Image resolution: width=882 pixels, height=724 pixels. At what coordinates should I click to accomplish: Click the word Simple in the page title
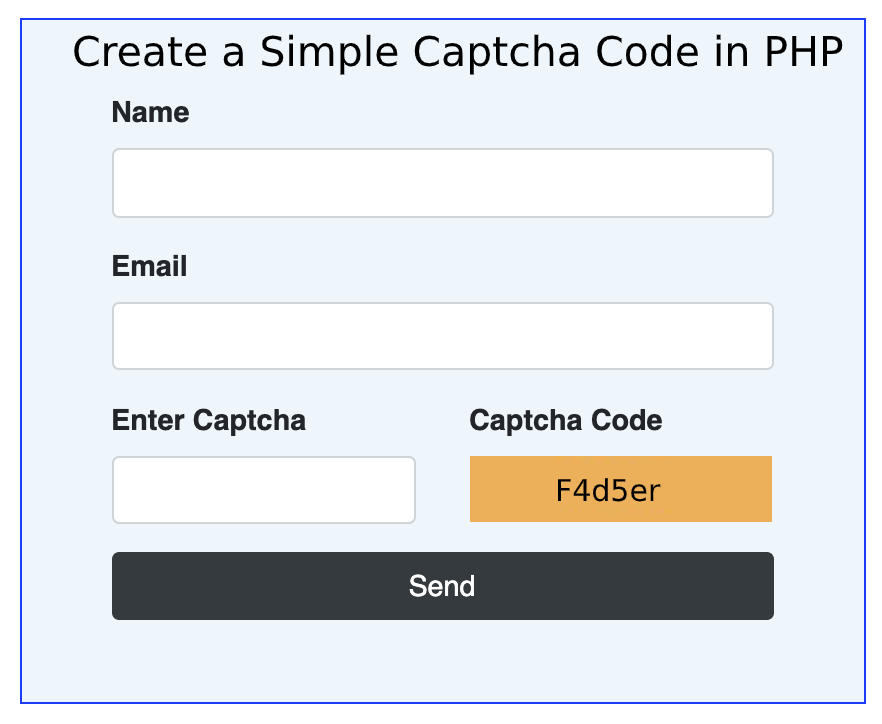[x=329, y=53]
